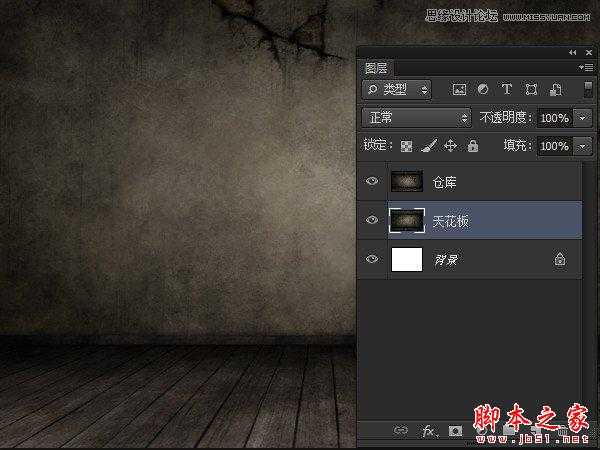The width and height of the screenshot is (600, 450).
Task: Filter layers by smart object type
Action: coord(553,90)
